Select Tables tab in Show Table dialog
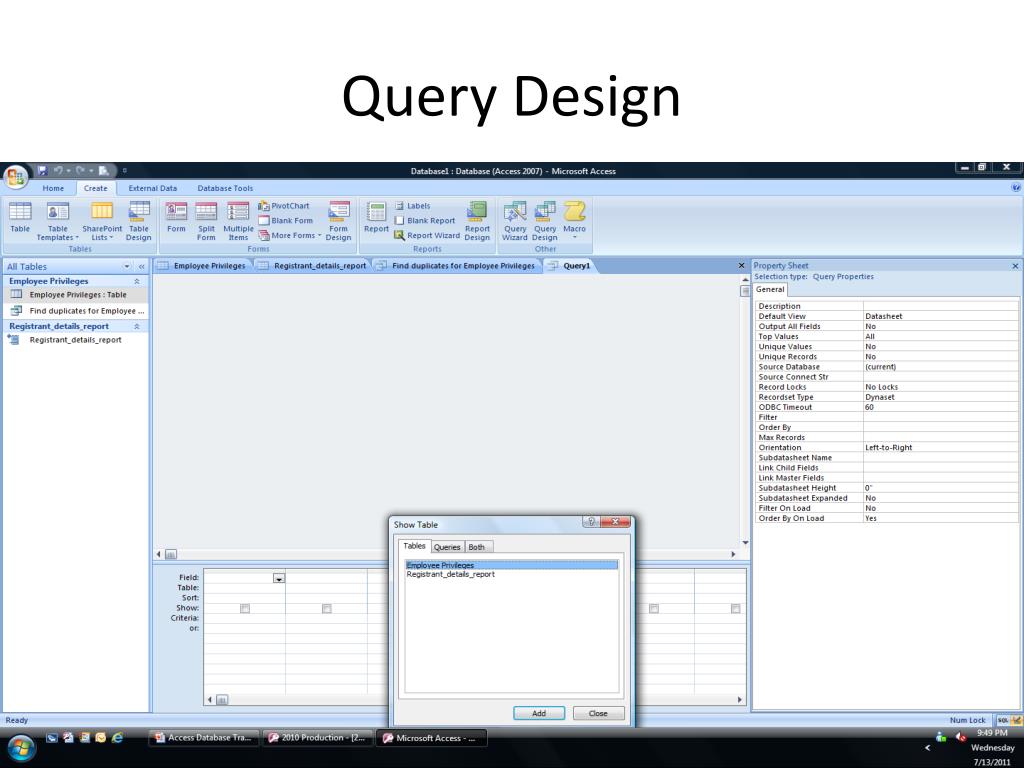Viewport: 1024px width, 768px height. point(414,546)
